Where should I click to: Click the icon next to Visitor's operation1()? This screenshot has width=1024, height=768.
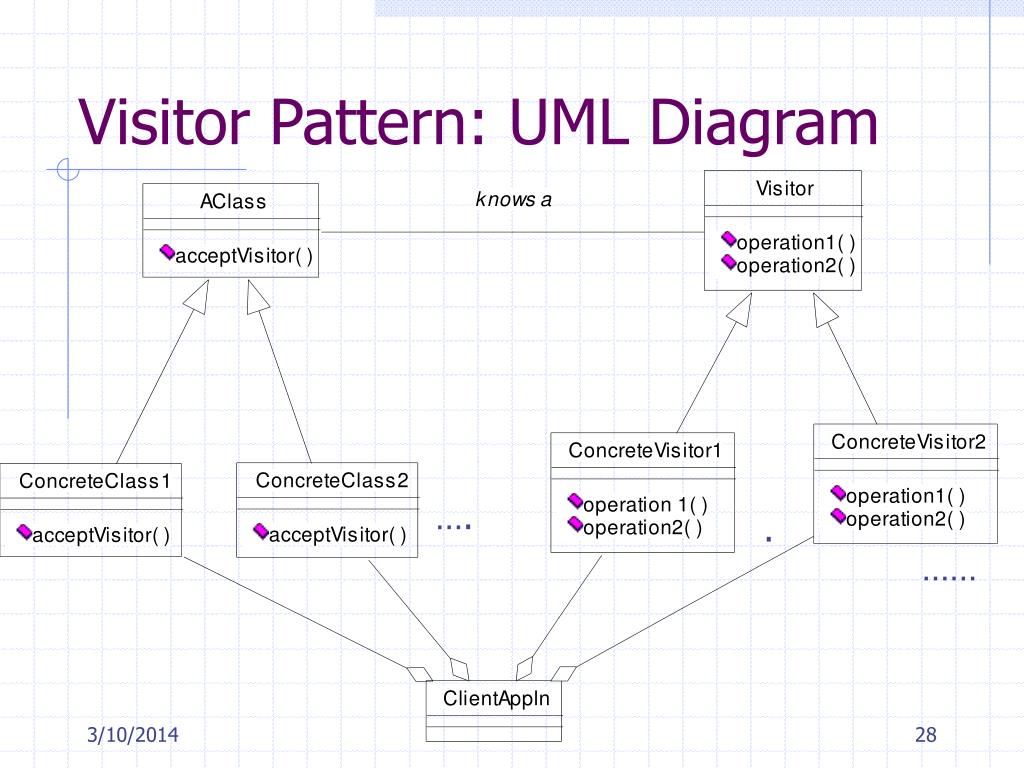click(x=729, y=238)
